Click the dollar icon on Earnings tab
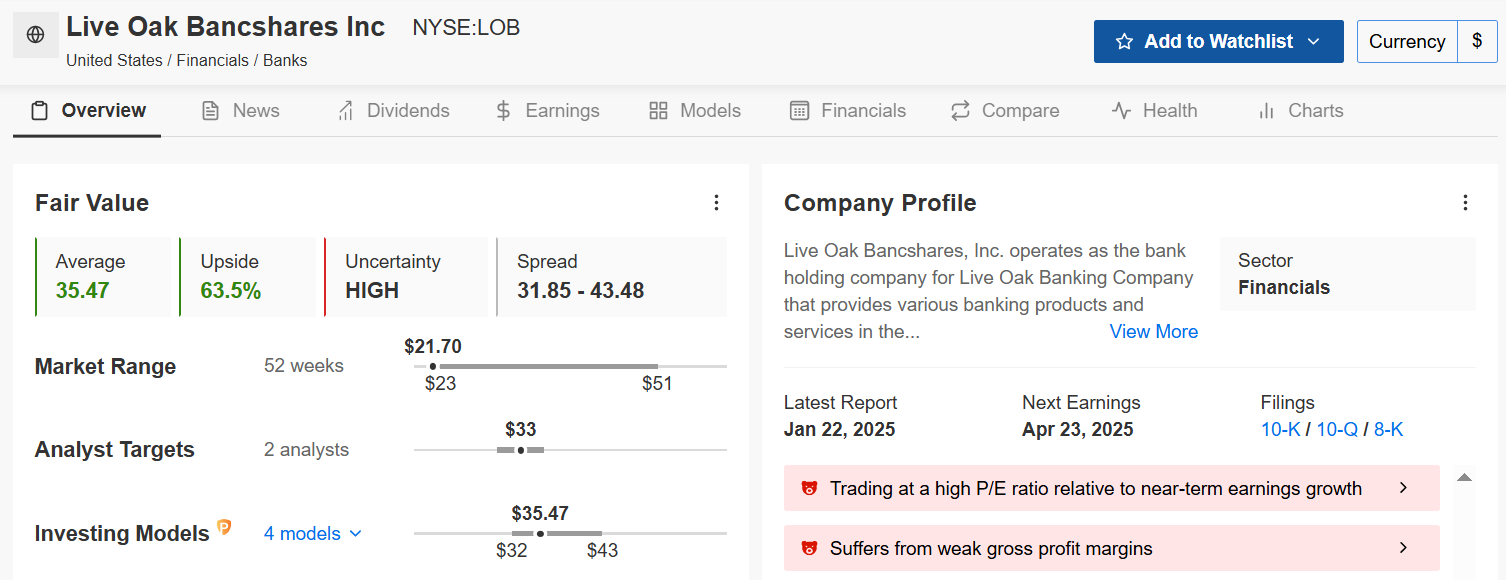Screen dimensions: 1506x580 coord(504,111)
